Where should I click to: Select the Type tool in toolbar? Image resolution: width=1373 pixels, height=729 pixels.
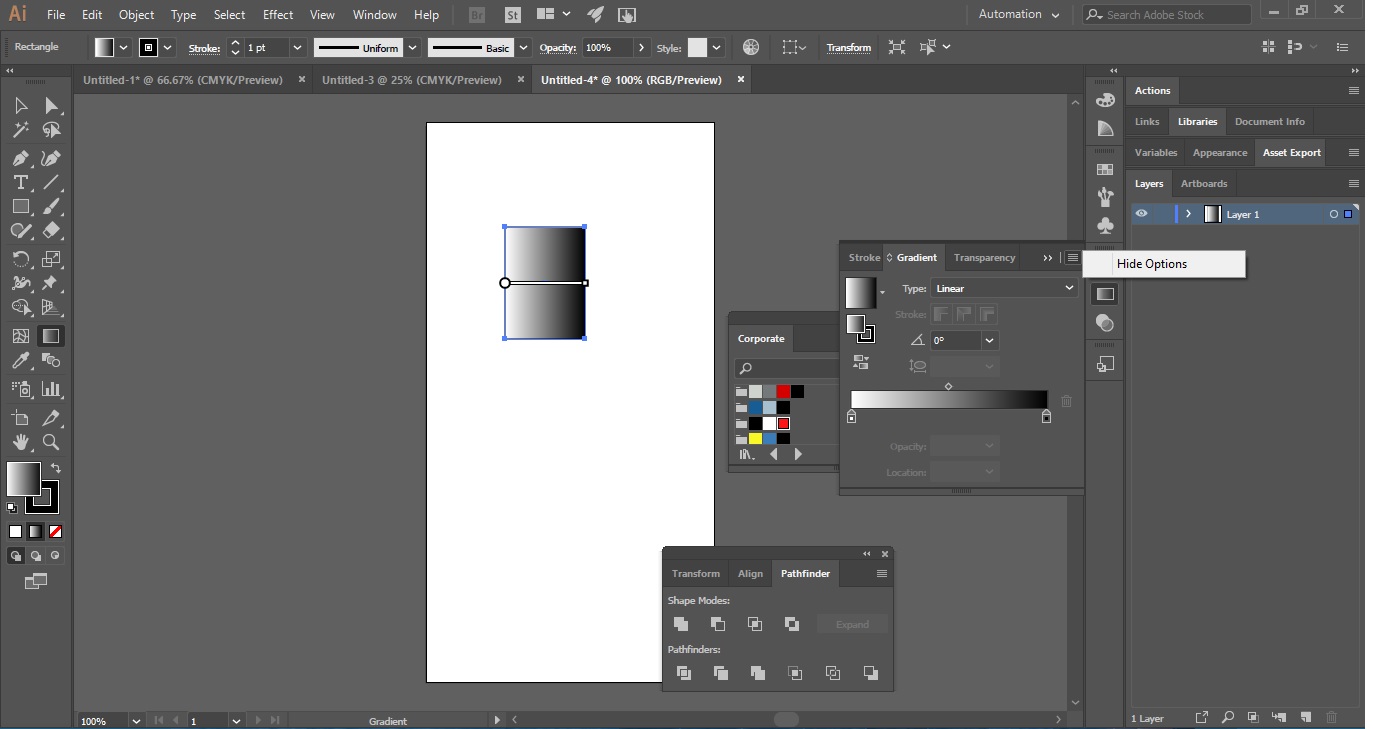click(x=20, y=183)
